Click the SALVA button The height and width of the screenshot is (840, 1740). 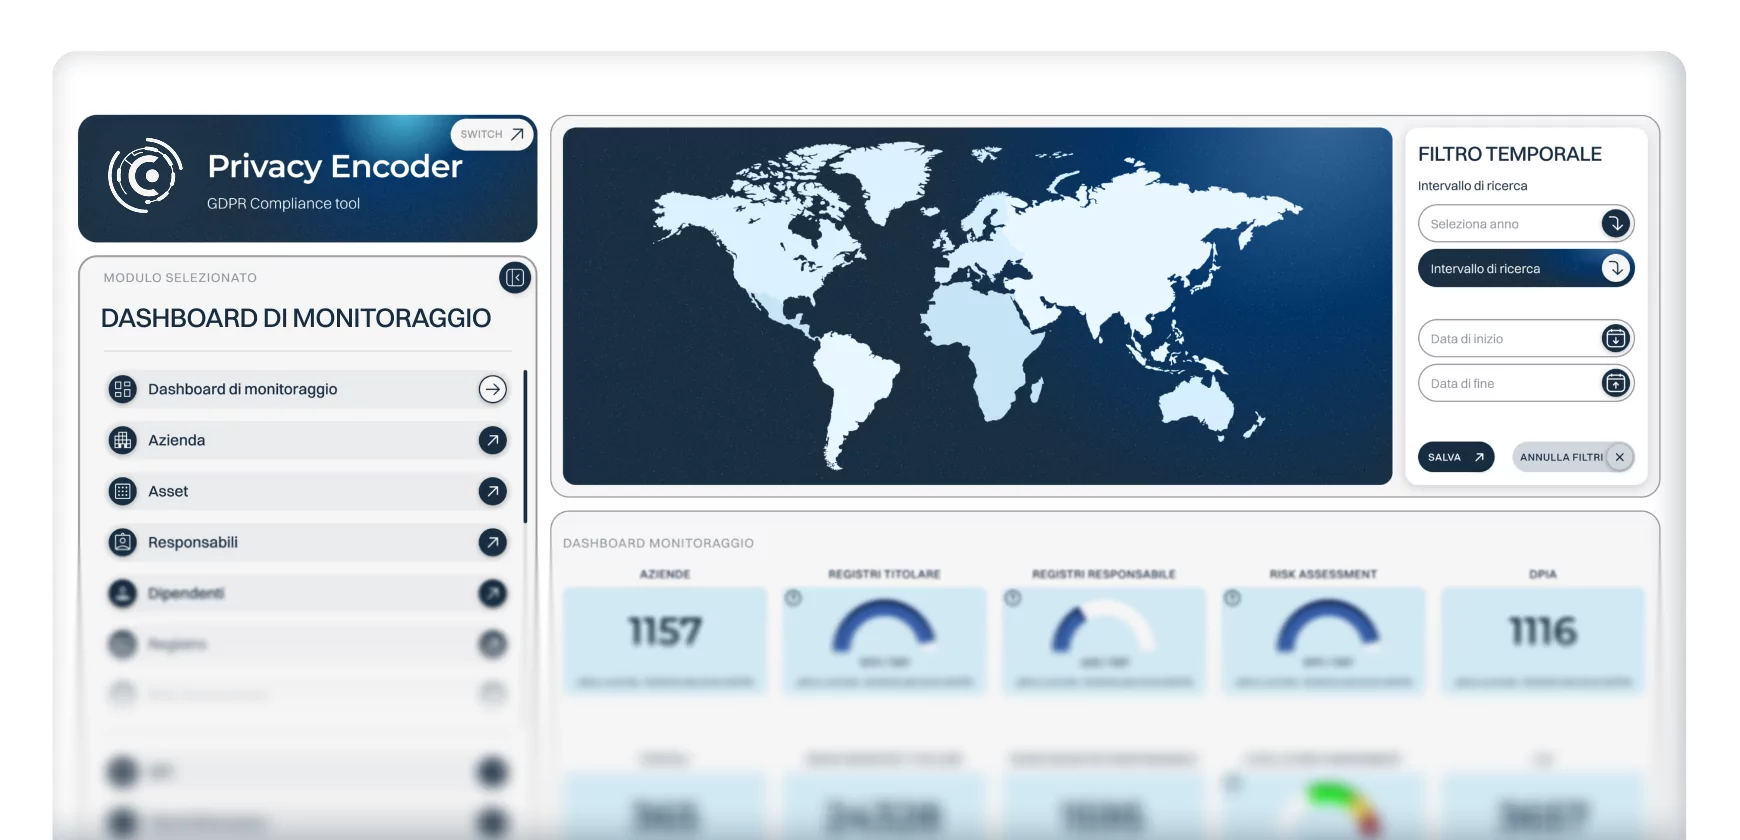[x=1456, y=457]
